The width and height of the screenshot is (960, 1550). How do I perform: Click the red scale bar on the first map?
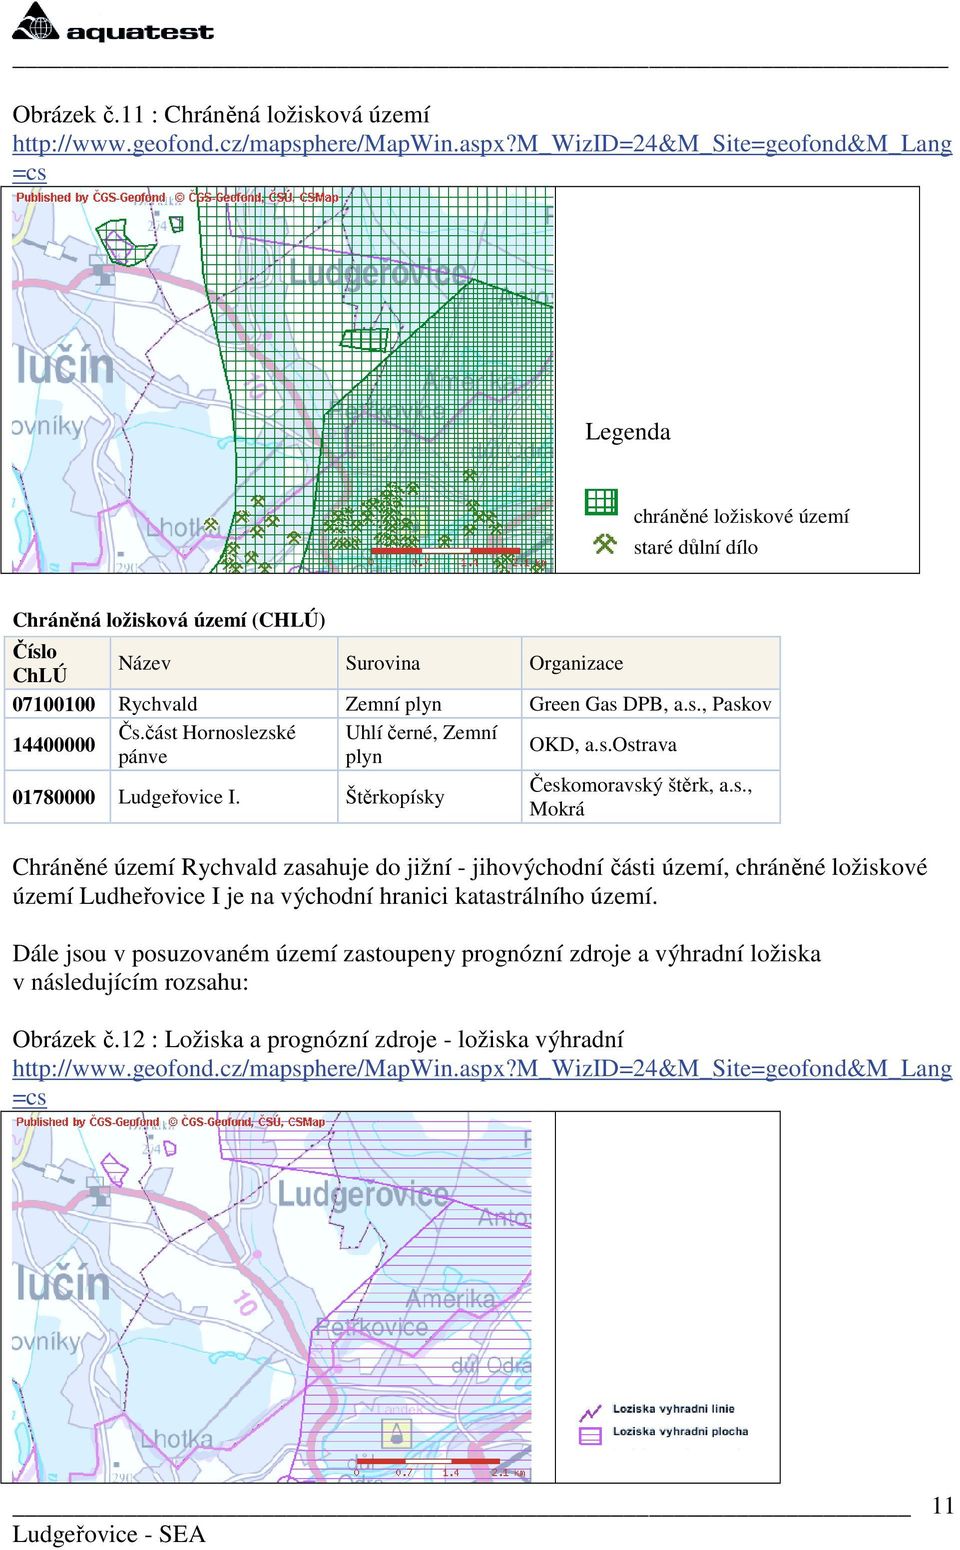click(x=445, y=550)
